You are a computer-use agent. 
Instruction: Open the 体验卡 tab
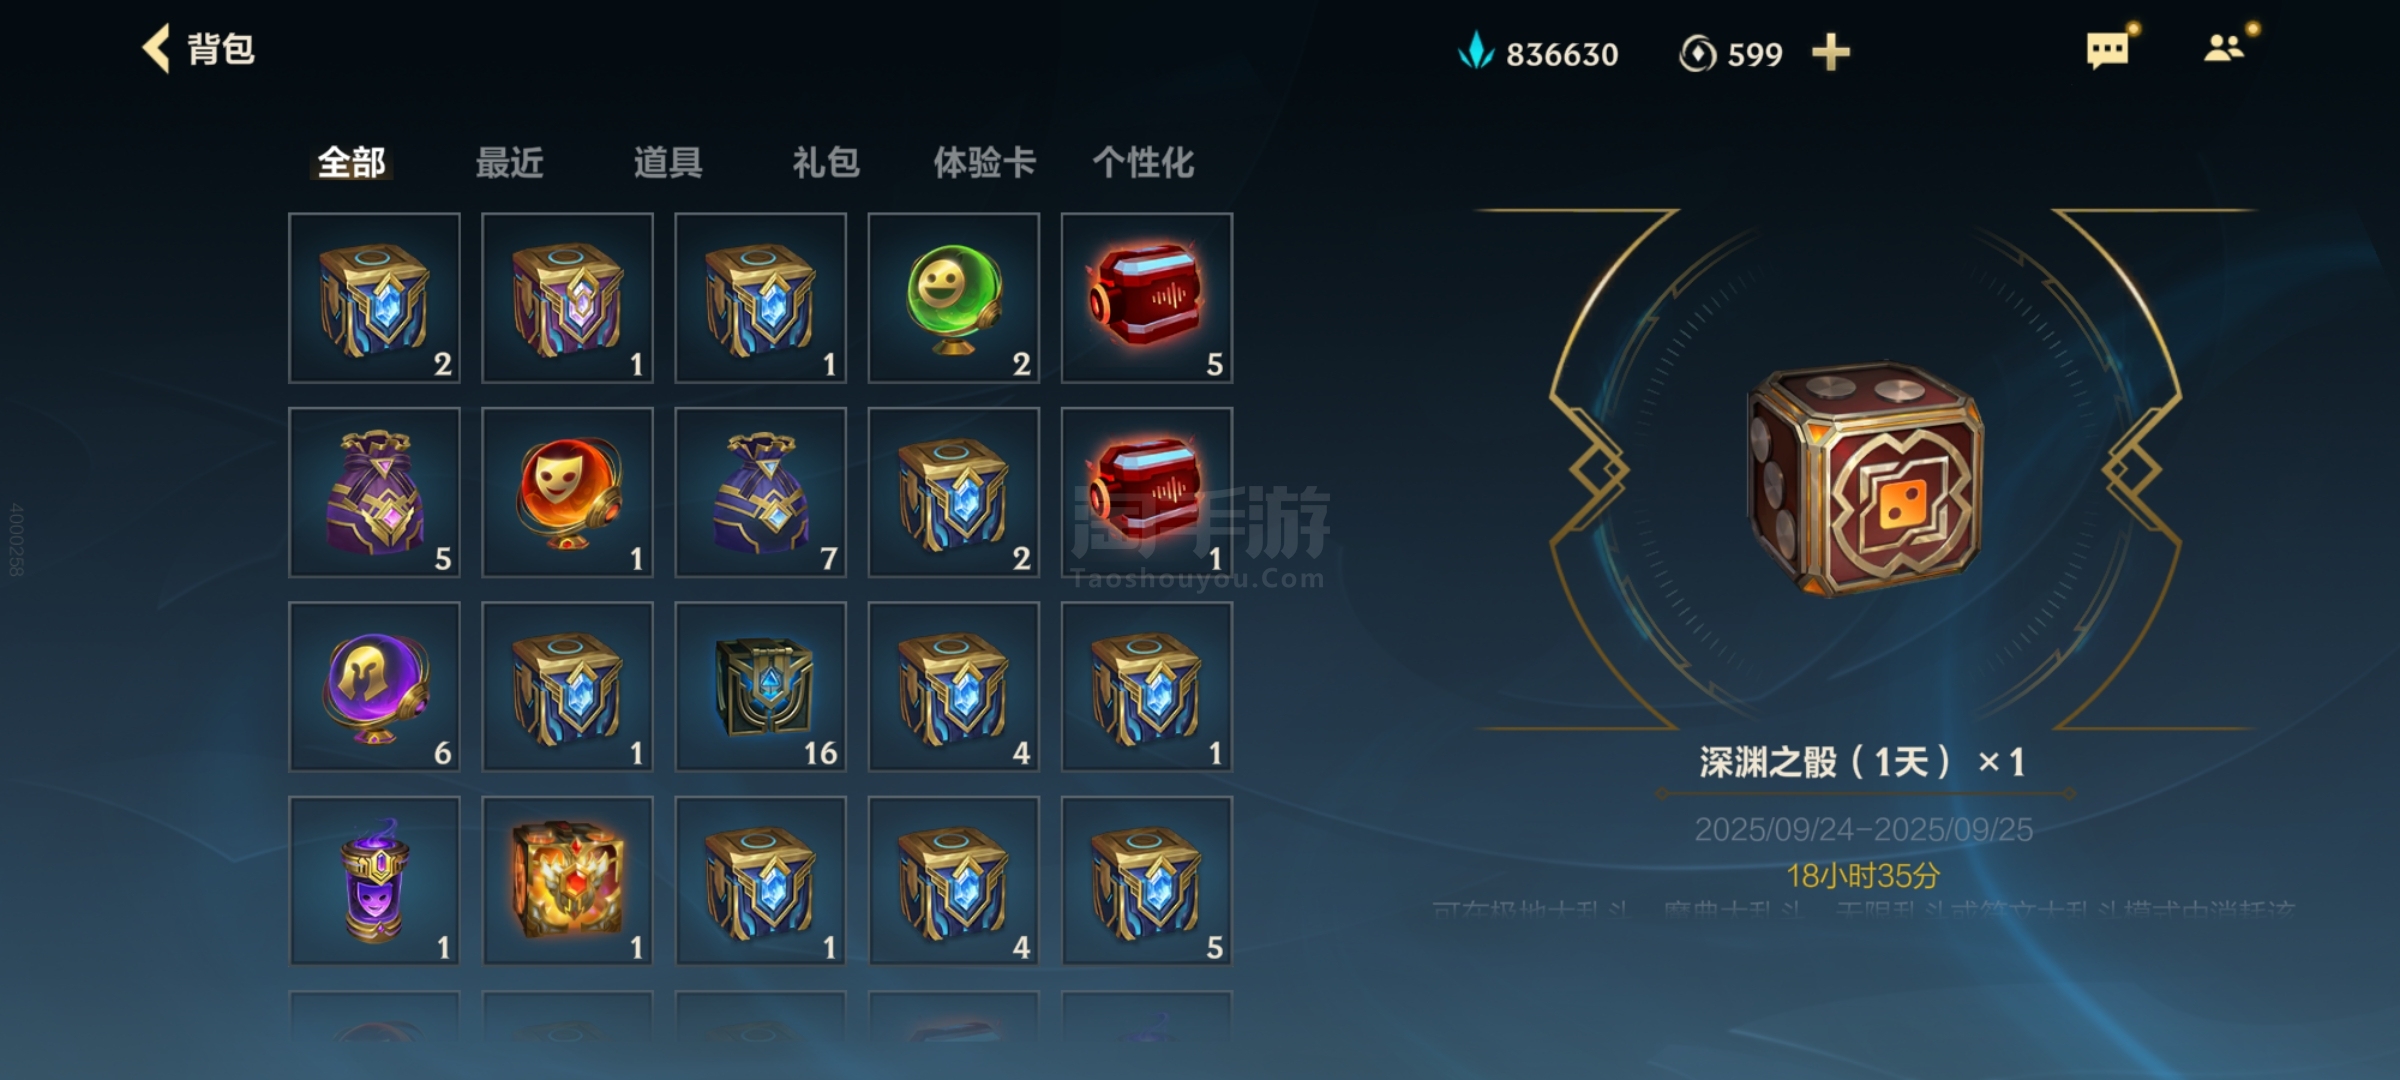point(984,162)
